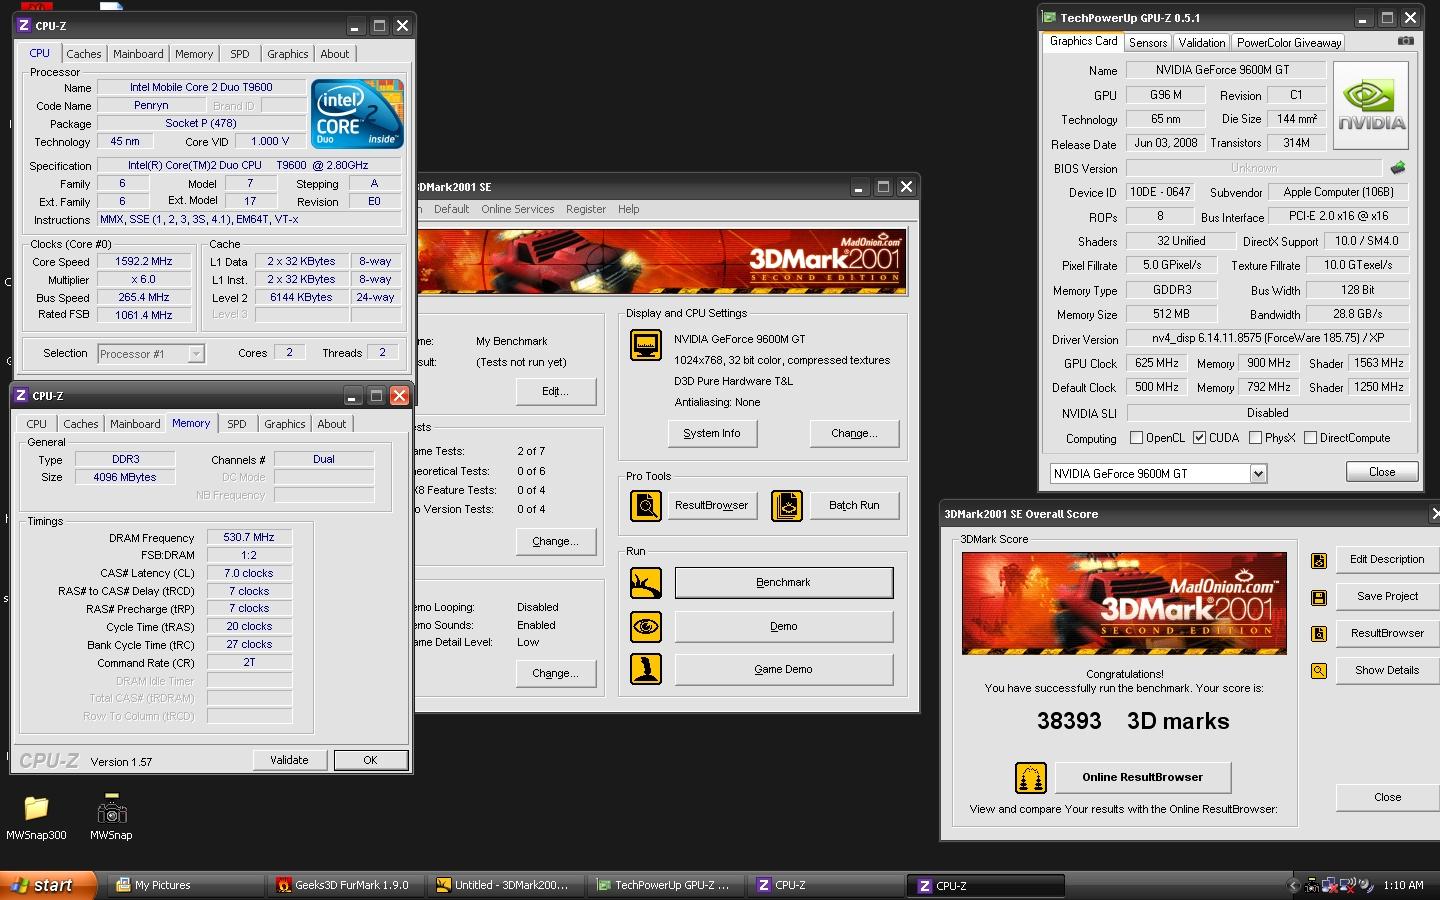This screenshot has height=900, width=1440.
Task: Open the GPU selection dropdown in GPU-Z
Action: tap(1258, 474)
